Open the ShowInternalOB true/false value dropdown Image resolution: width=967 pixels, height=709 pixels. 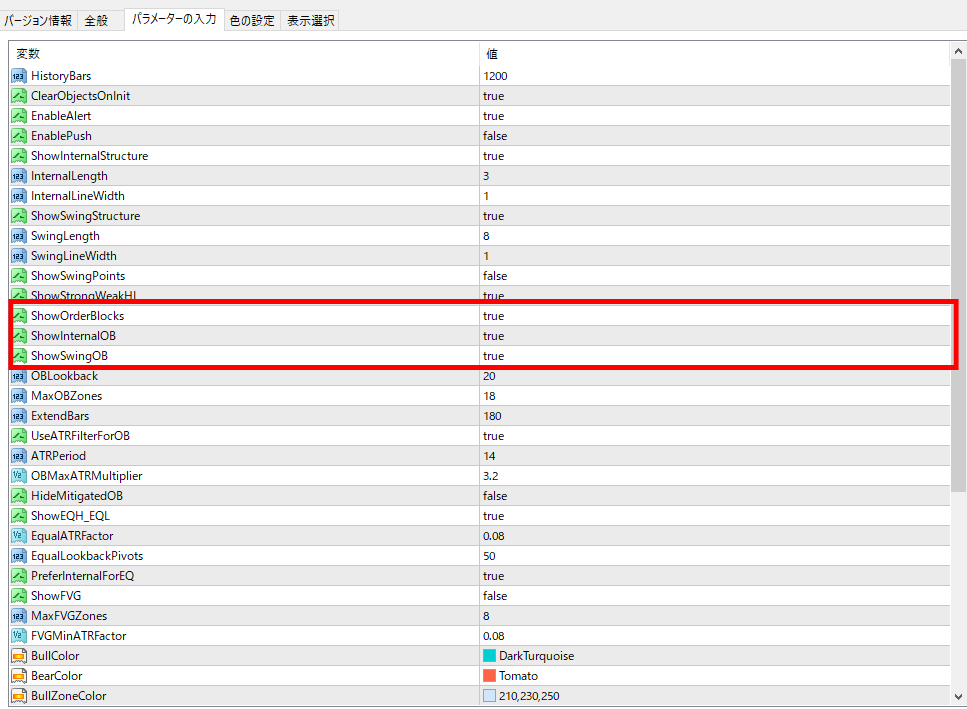tap(493, 336)
